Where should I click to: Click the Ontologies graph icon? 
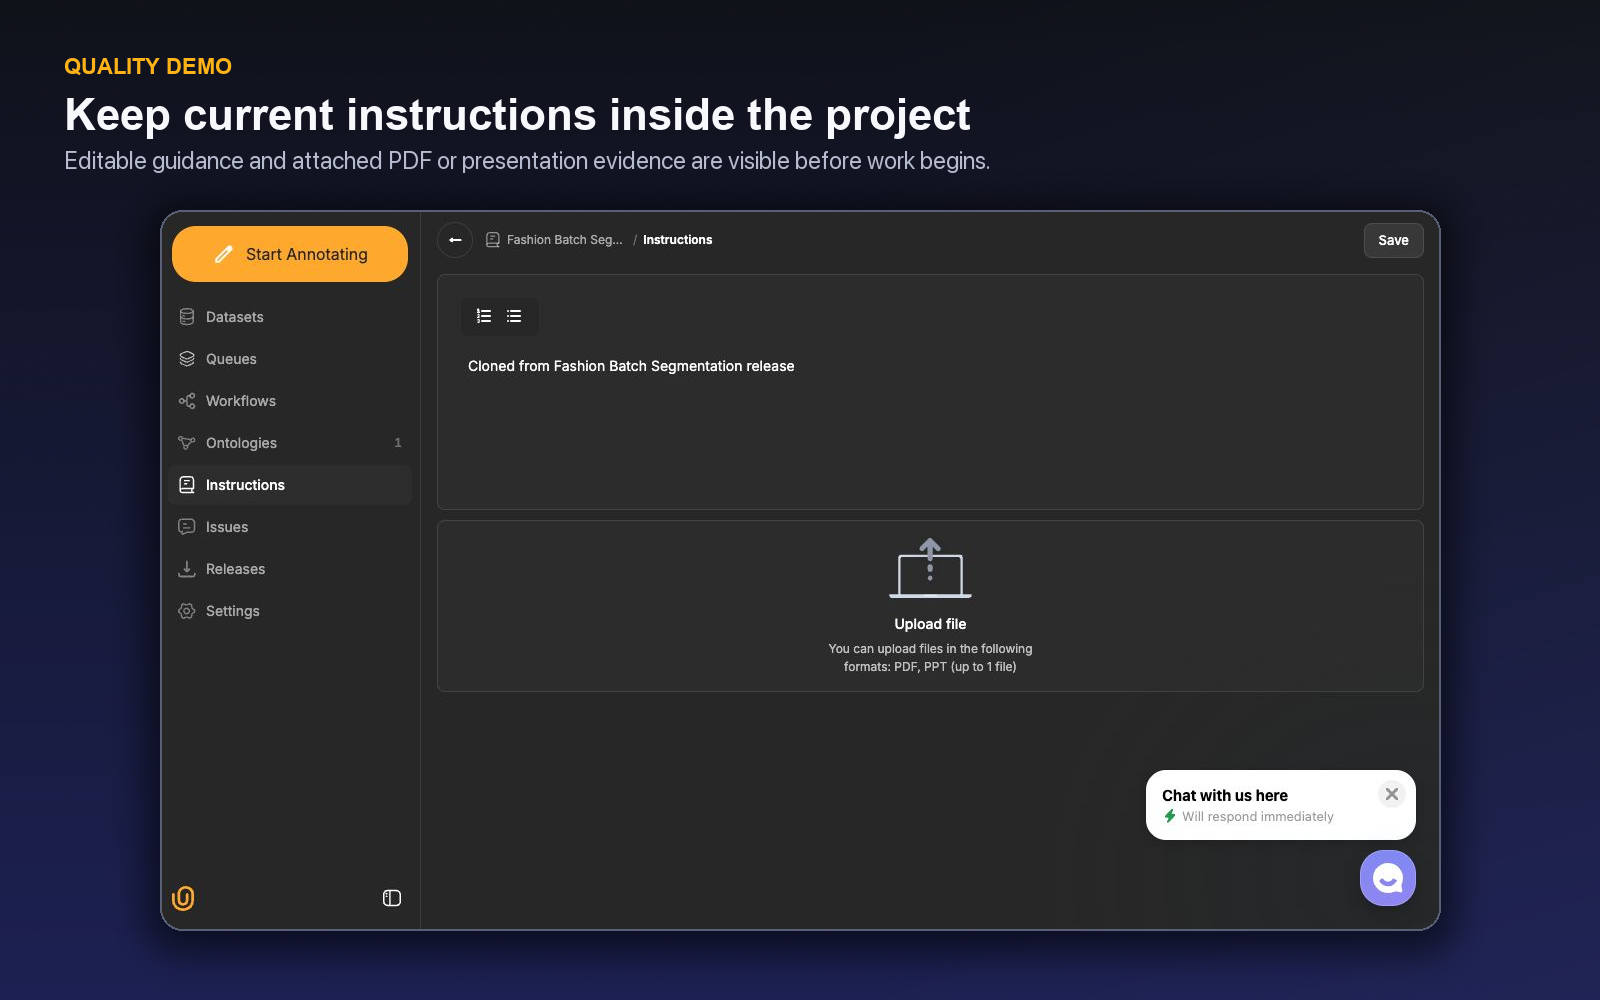pos(187,443)
